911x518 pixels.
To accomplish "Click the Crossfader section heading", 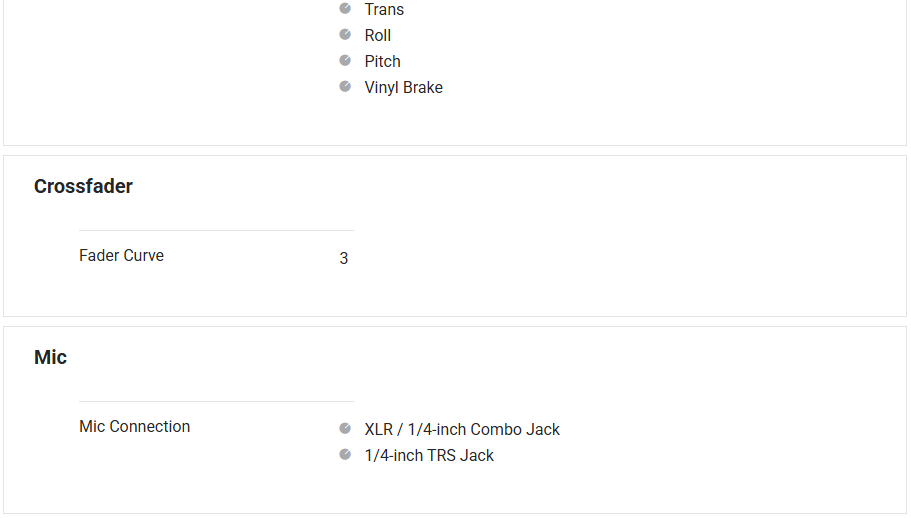I will coord(83,186).
